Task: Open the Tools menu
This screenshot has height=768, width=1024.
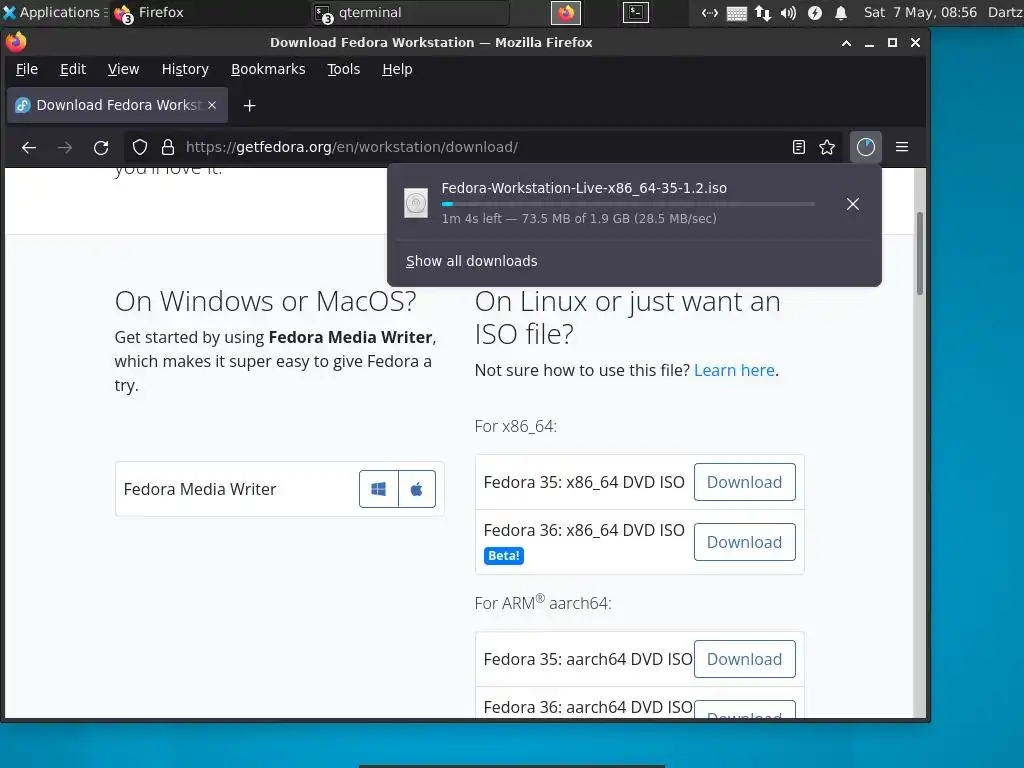Action: click(x=344, y=69)
